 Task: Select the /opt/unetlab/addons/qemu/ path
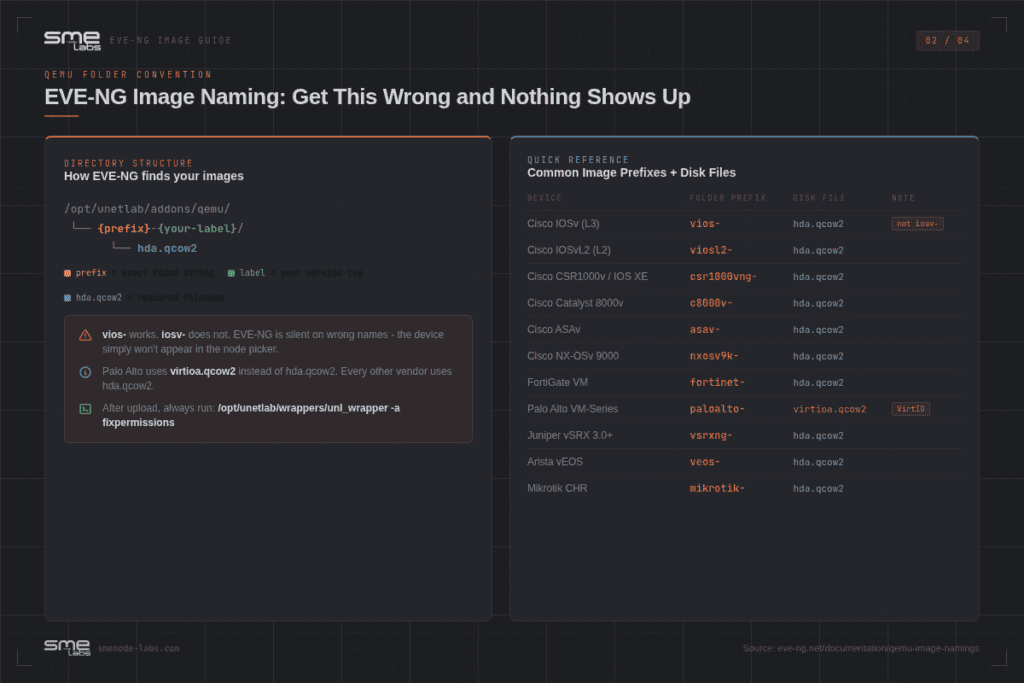(x=147, y=209)
